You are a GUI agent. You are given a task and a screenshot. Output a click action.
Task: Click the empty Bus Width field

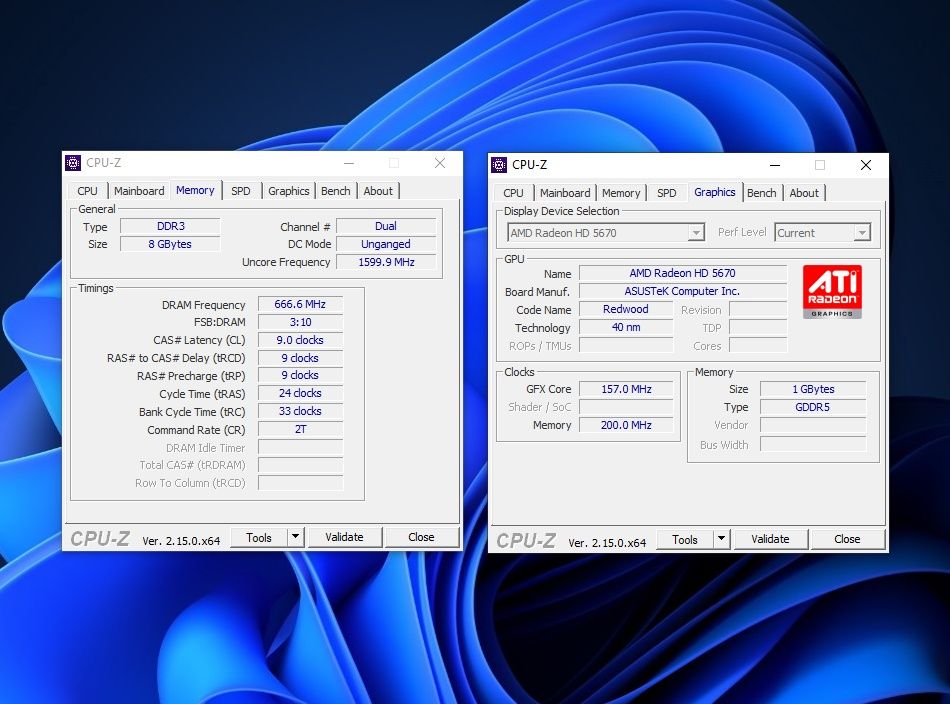tap(813, 445)
